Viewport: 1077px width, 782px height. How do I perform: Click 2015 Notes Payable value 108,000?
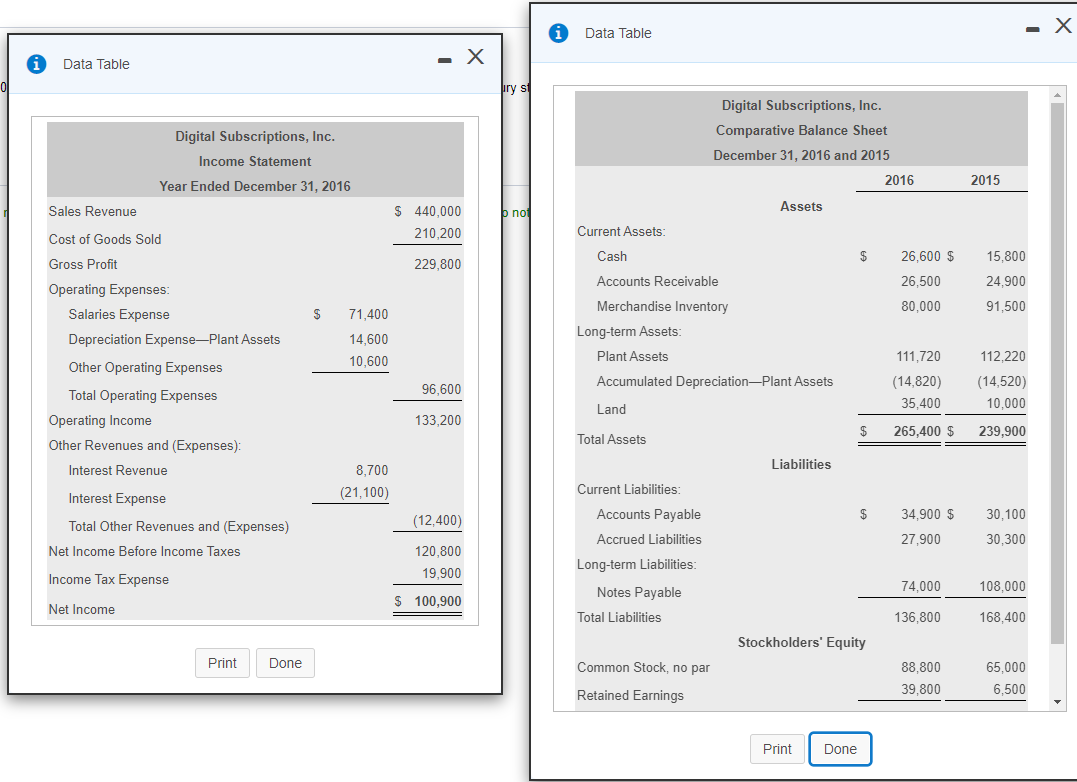[1002, 586]
